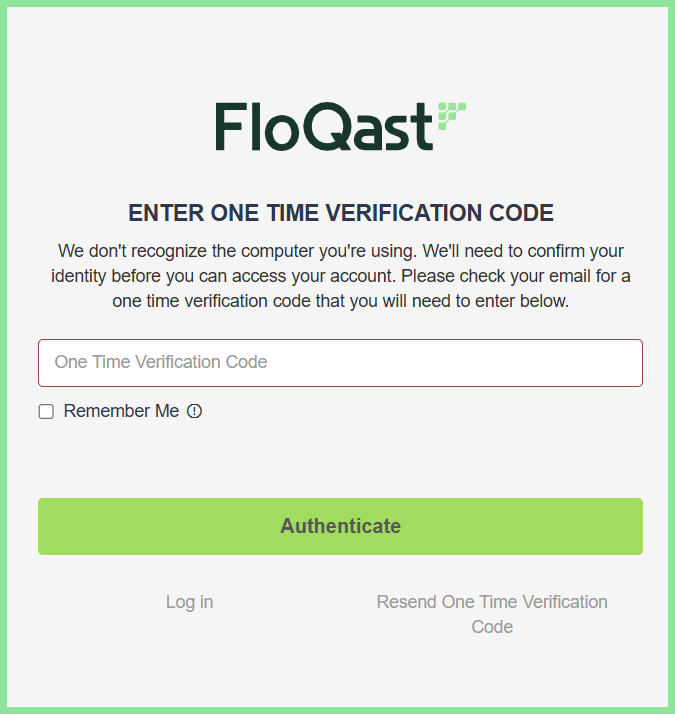Click Resend One Time Verification Code link
675x714 pixels.
(x=492, y=614)
